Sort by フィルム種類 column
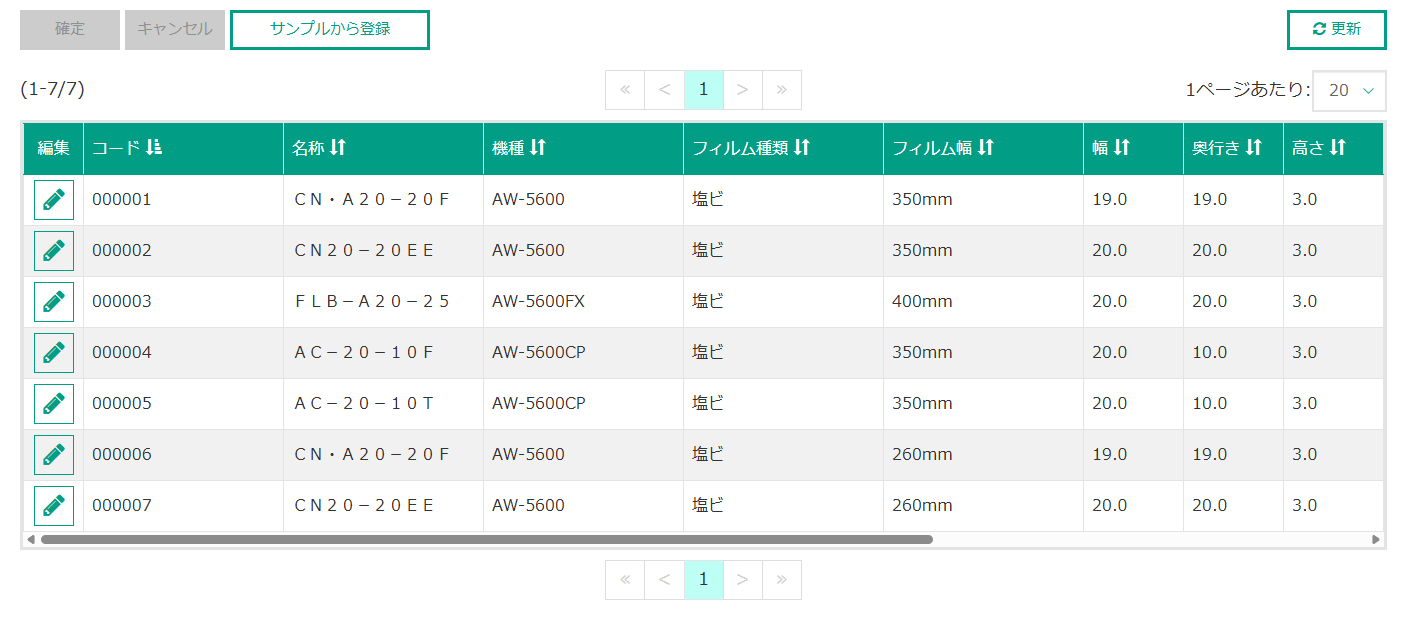This screenshot has height=630, width=1407. point(802,148)
